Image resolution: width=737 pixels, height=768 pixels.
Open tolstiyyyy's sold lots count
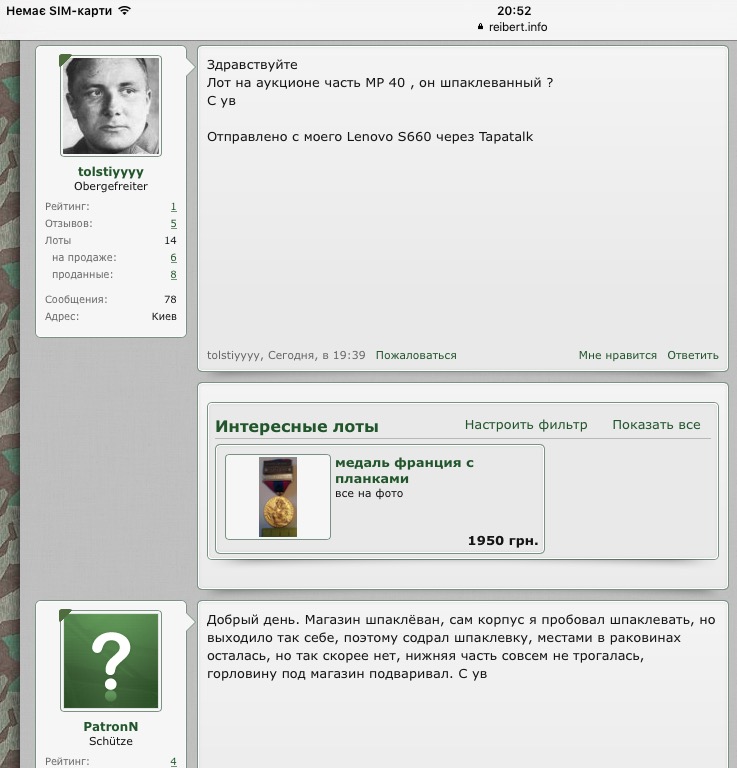pos(173,275)
